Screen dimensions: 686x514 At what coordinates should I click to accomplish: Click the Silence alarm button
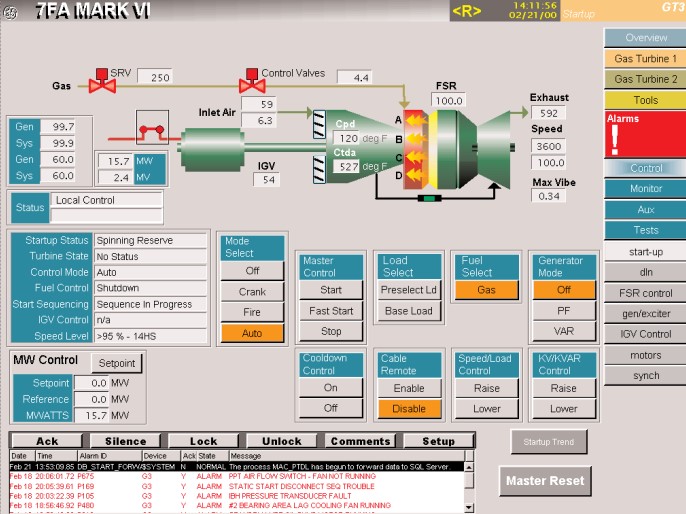pos(126,441)
